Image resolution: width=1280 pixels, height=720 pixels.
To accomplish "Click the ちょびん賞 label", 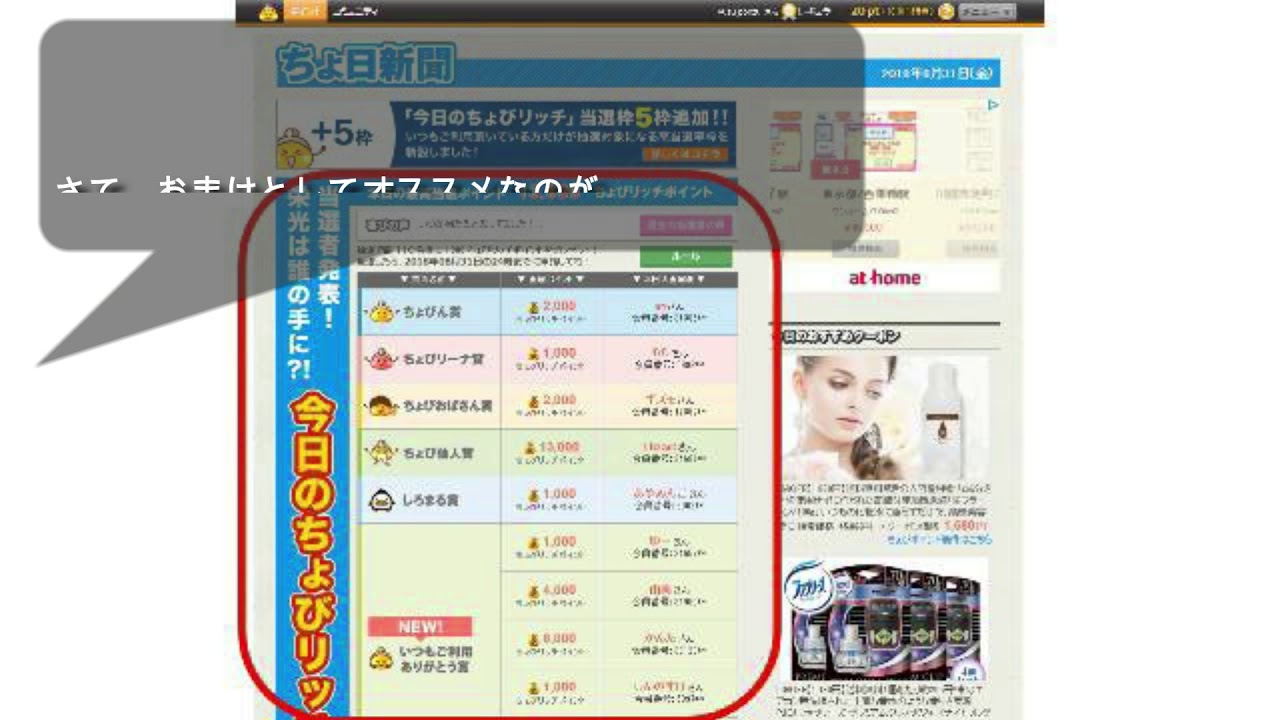I will point(431,313).
